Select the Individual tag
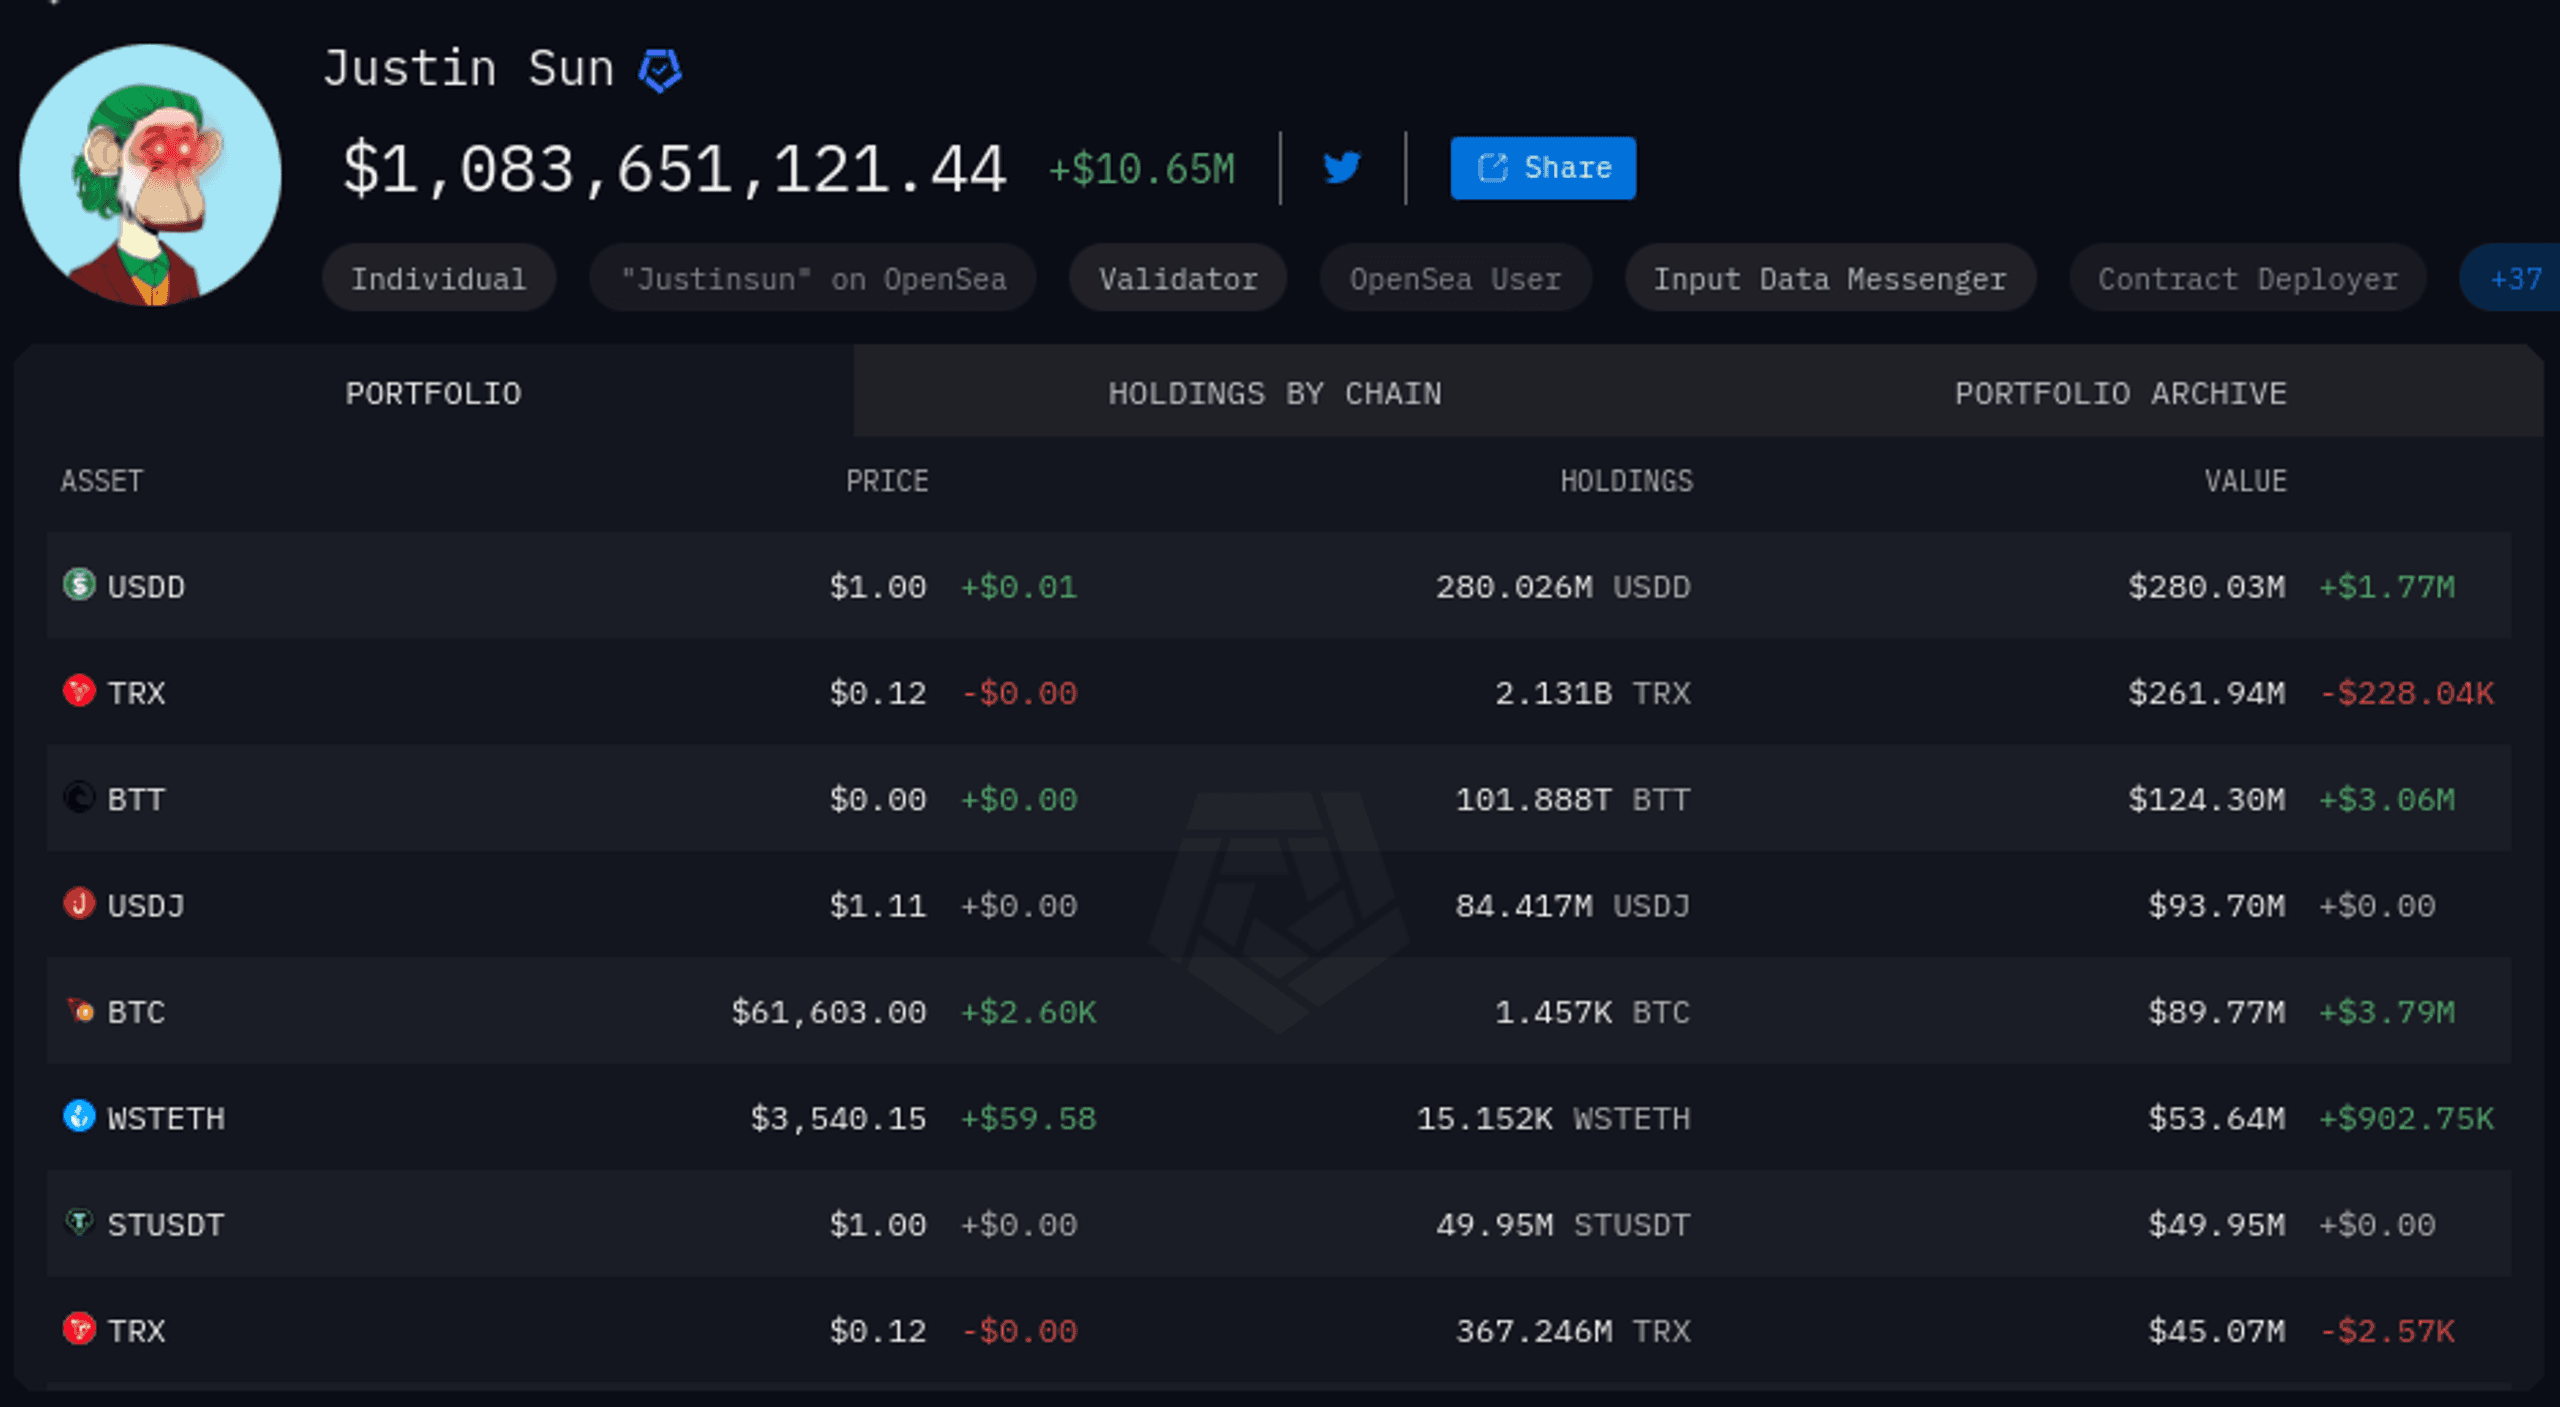This screenshot has height=1407, width=2560. pyautogui.click(x=438, y=278)
